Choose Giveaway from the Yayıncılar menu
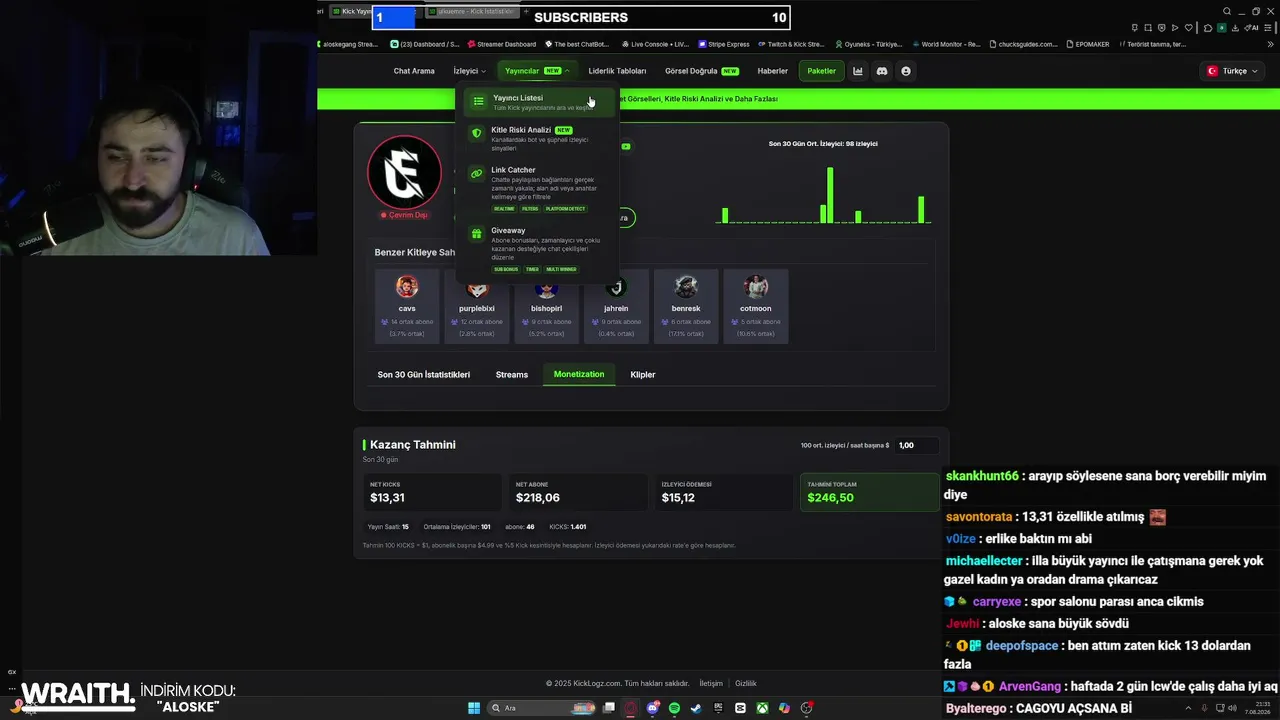1280x720 pixels. [x=538, y=249]
